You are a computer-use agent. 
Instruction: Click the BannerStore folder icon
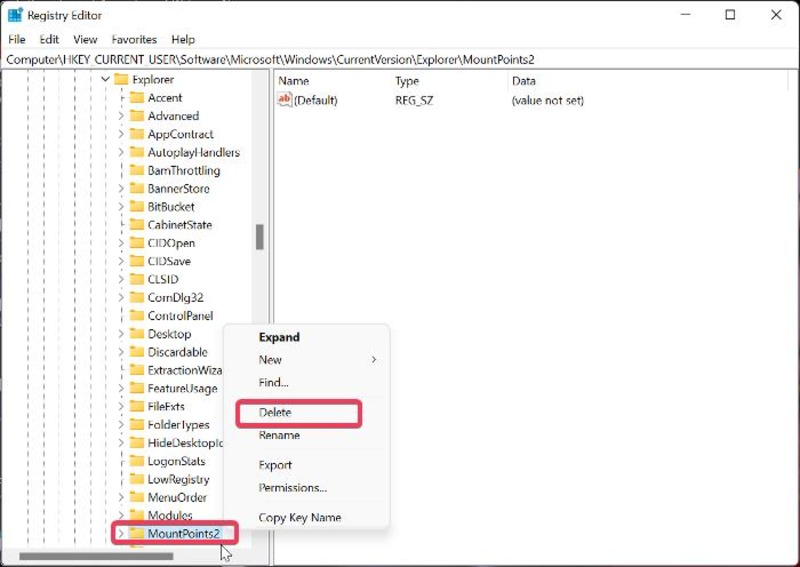point(137,188)
